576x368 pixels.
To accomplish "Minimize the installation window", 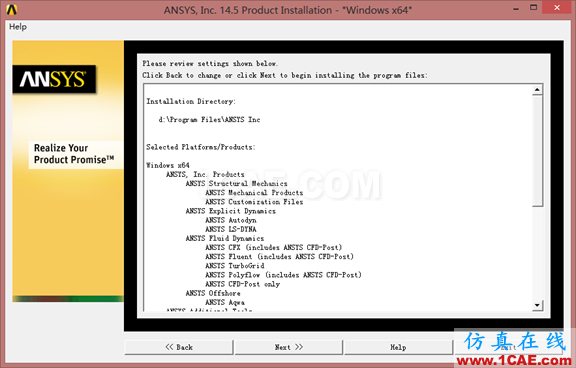I will [x=516, y=9].
